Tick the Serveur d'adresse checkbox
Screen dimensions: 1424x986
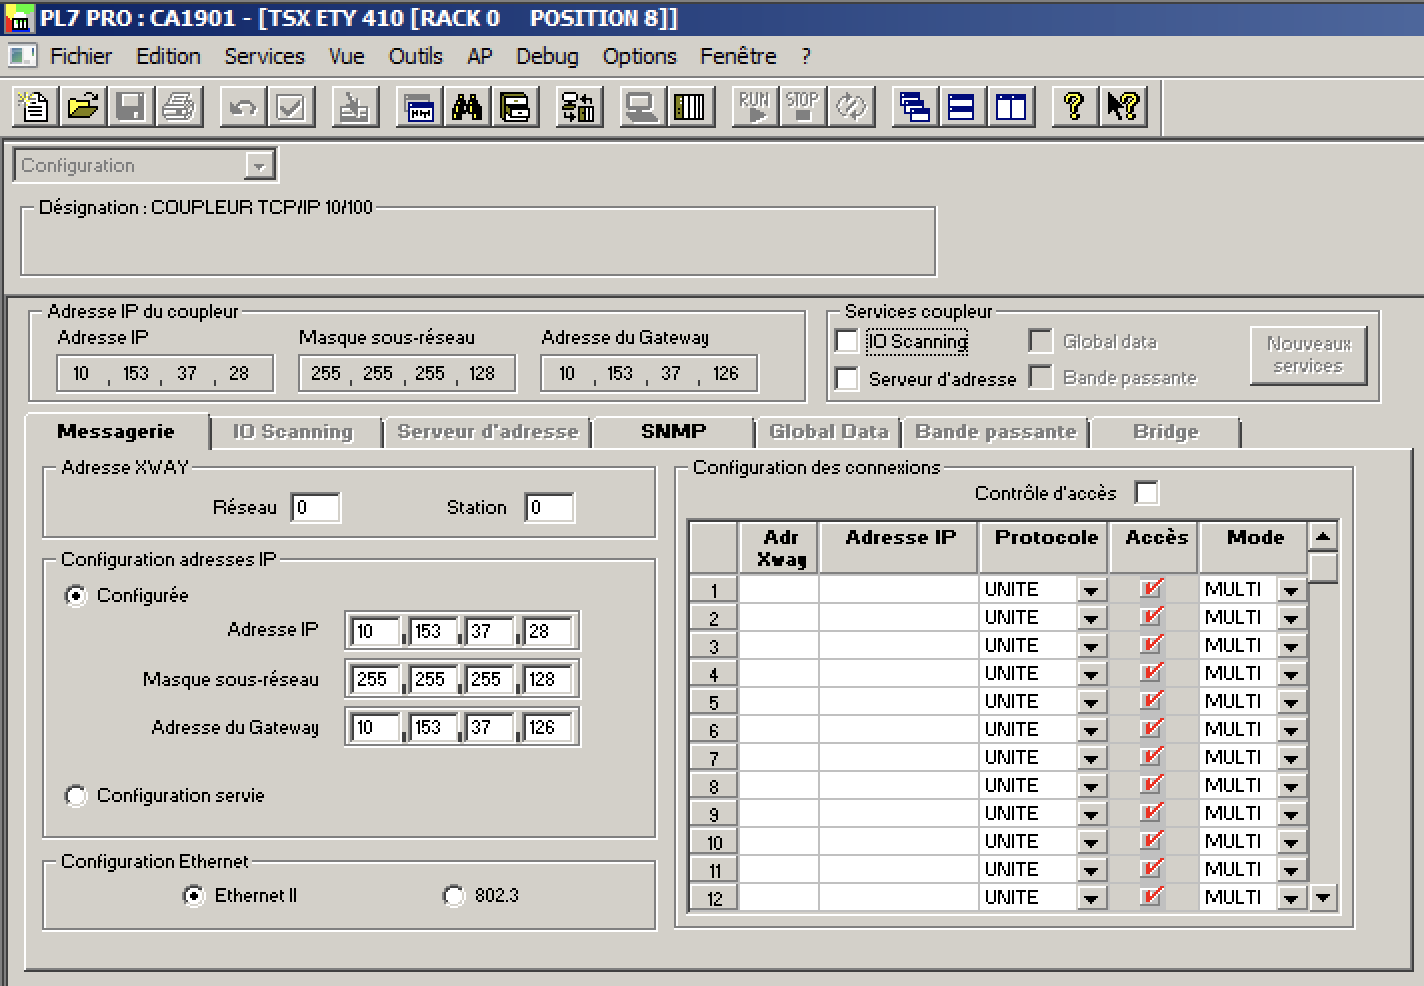[847, 379]
